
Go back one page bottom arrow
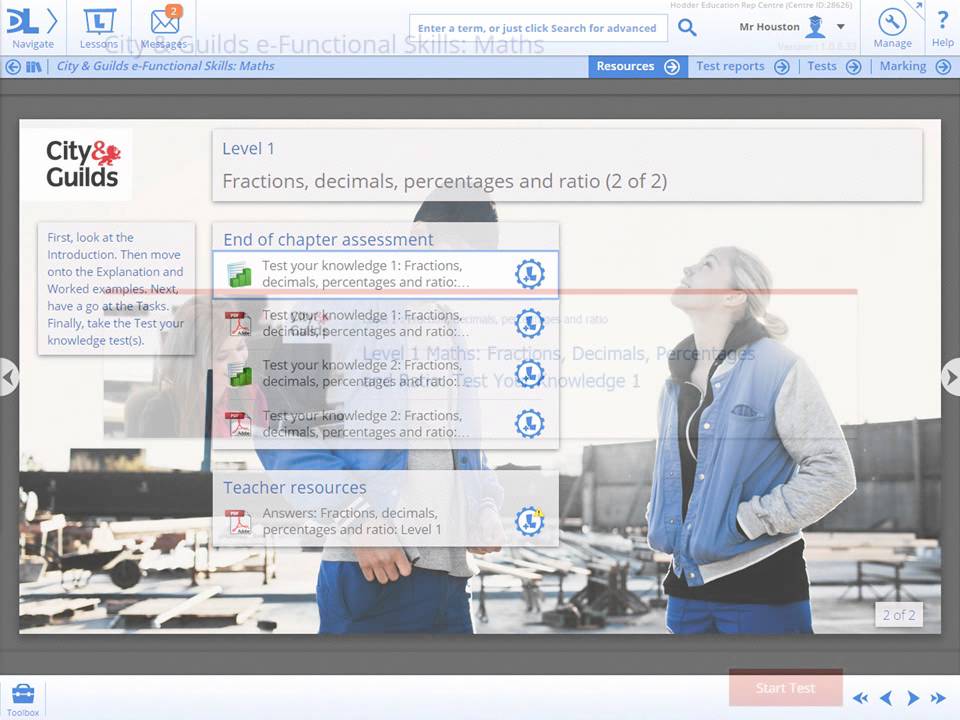coord(885,698)
